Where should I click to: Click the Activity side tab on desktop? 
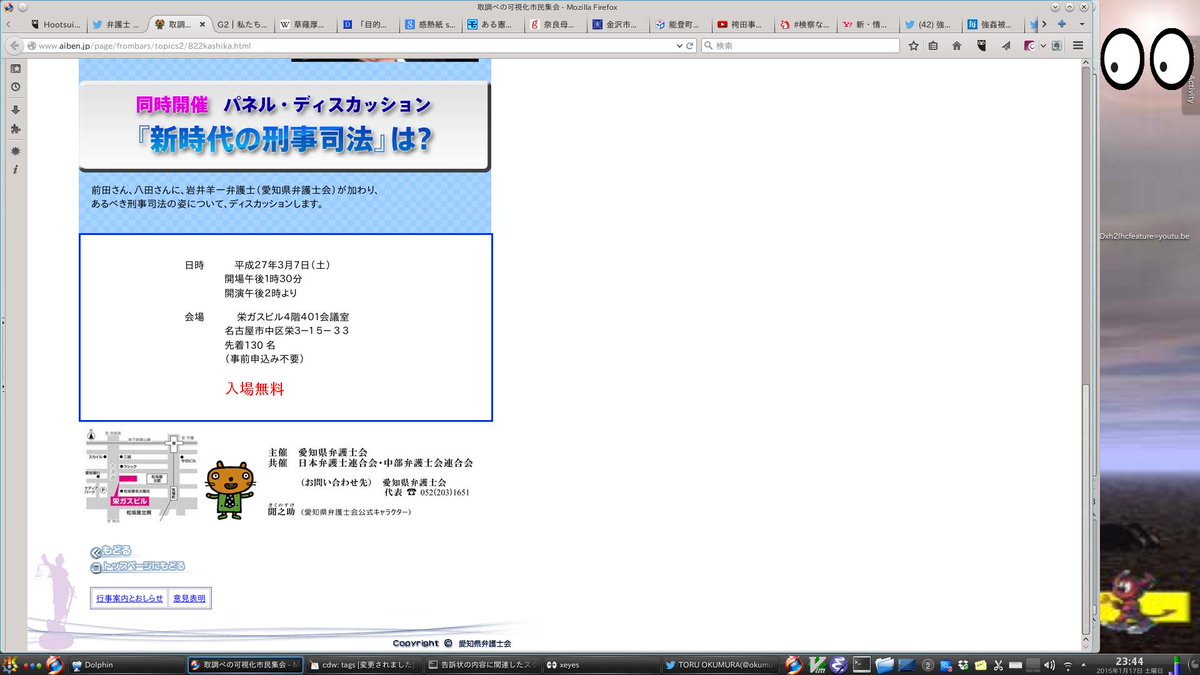1191,90
